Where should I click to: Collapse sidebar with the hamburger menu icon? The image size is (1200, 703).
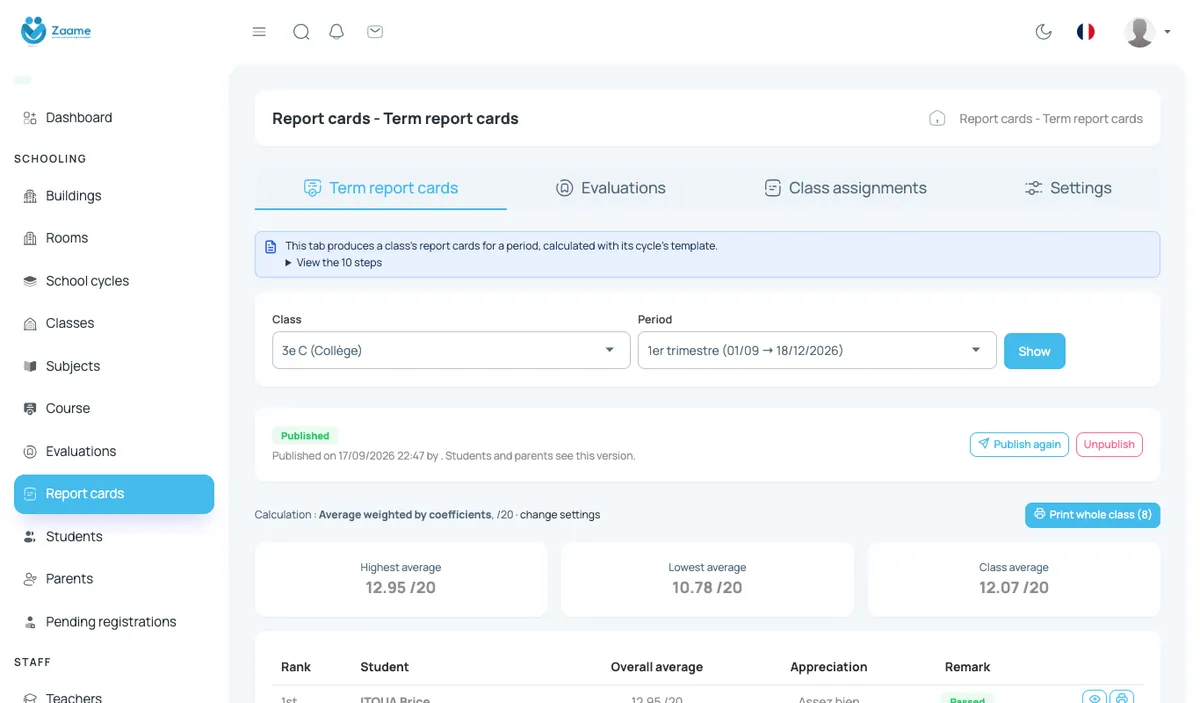click(x=259, y=32)
